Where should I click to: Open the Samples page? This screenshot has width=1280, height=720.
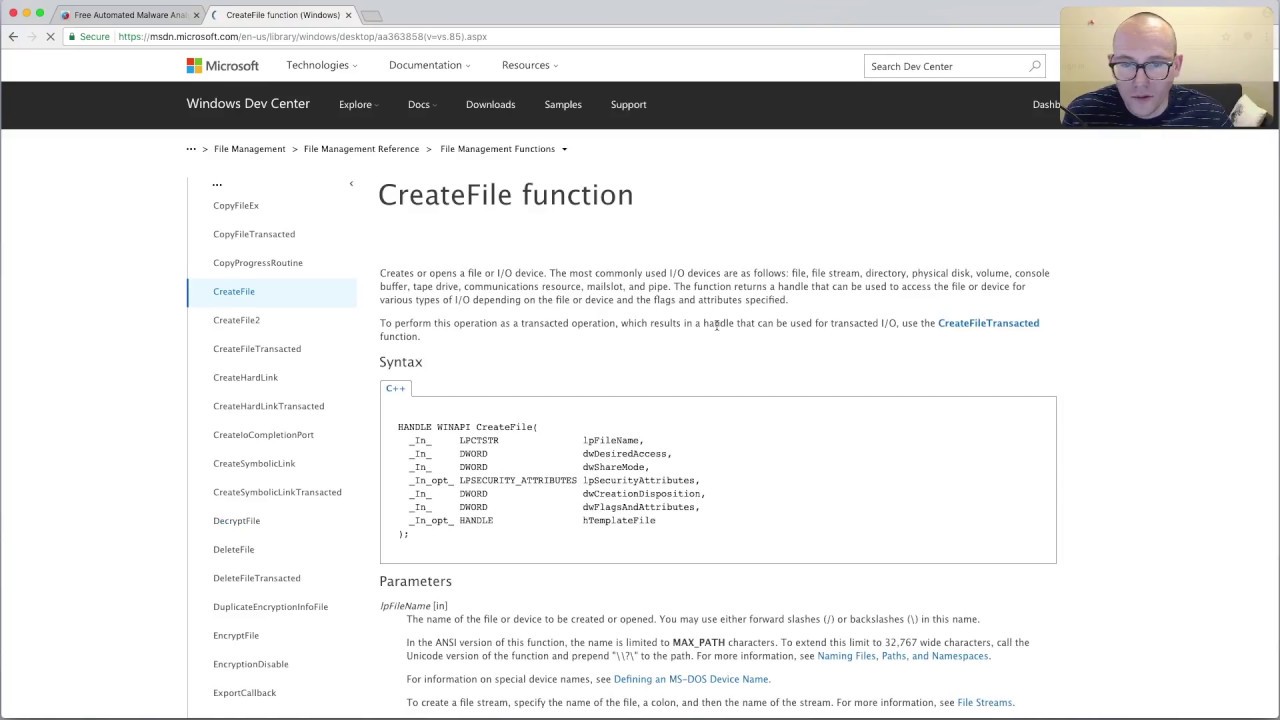coord(563,105)
